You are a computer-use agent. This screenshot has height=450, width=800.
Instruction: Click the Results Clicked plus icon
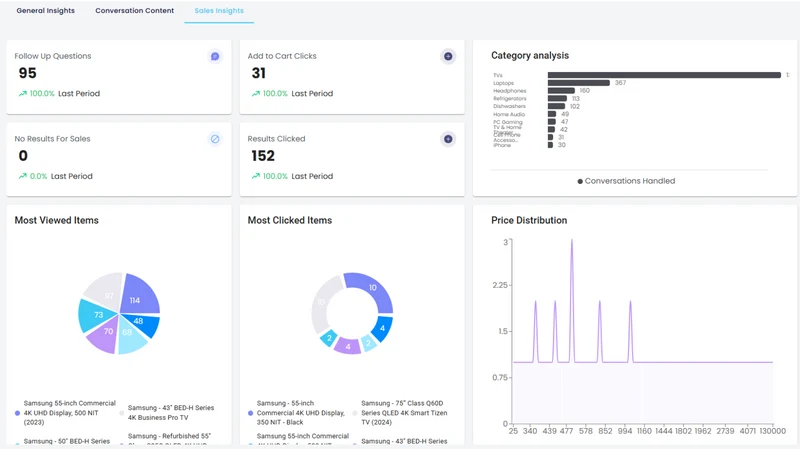point(448,139)
